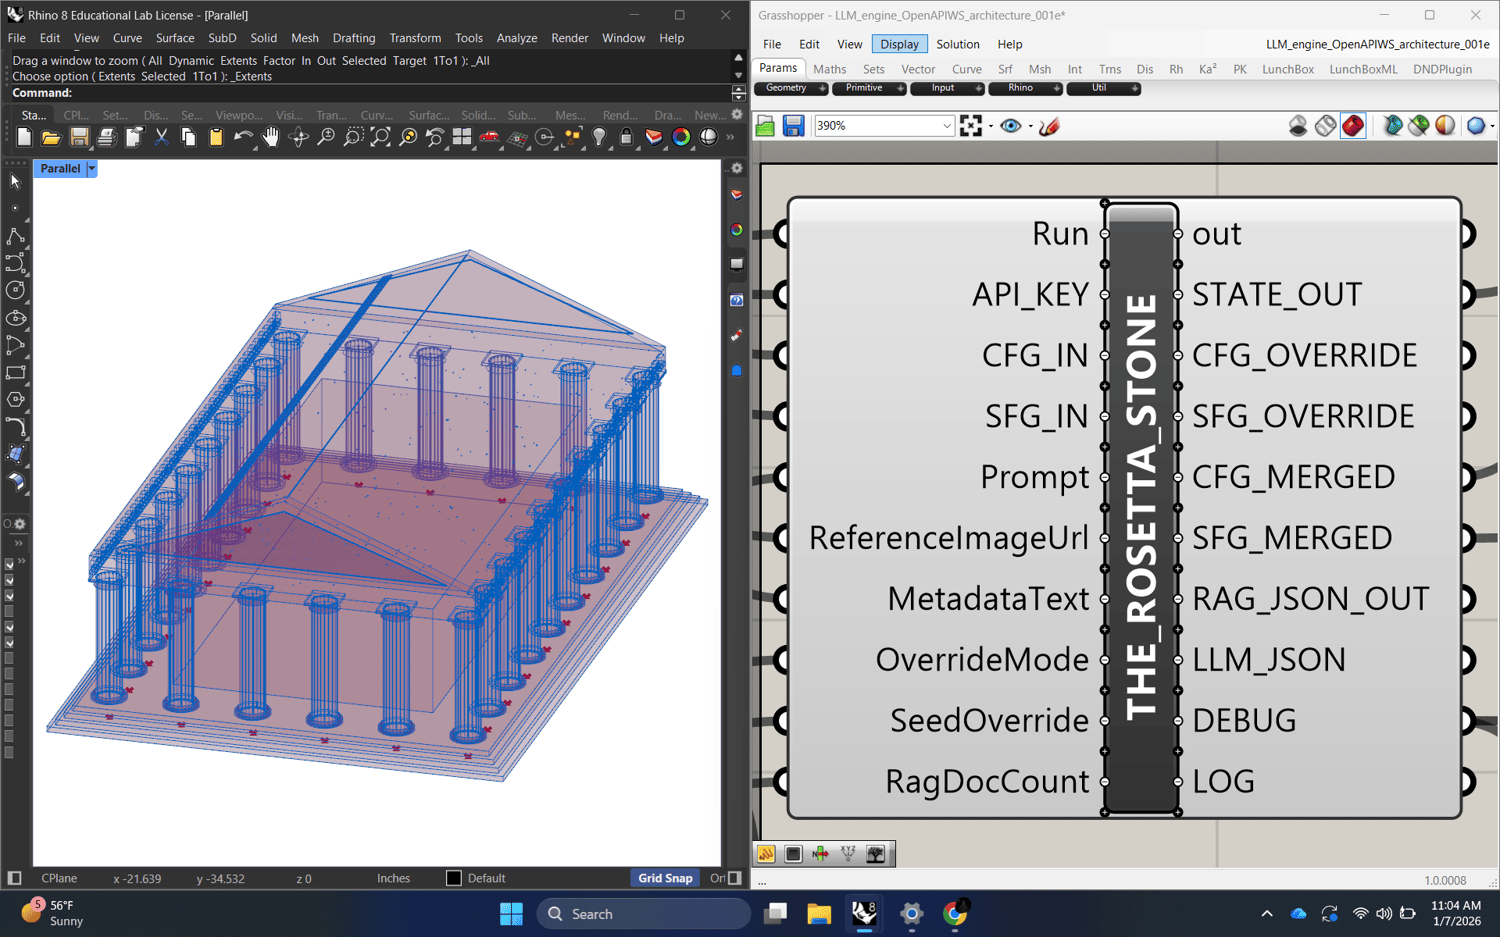Save the Grasshopper document with floppy icon
1500x937 pixels.
(793, 126)
